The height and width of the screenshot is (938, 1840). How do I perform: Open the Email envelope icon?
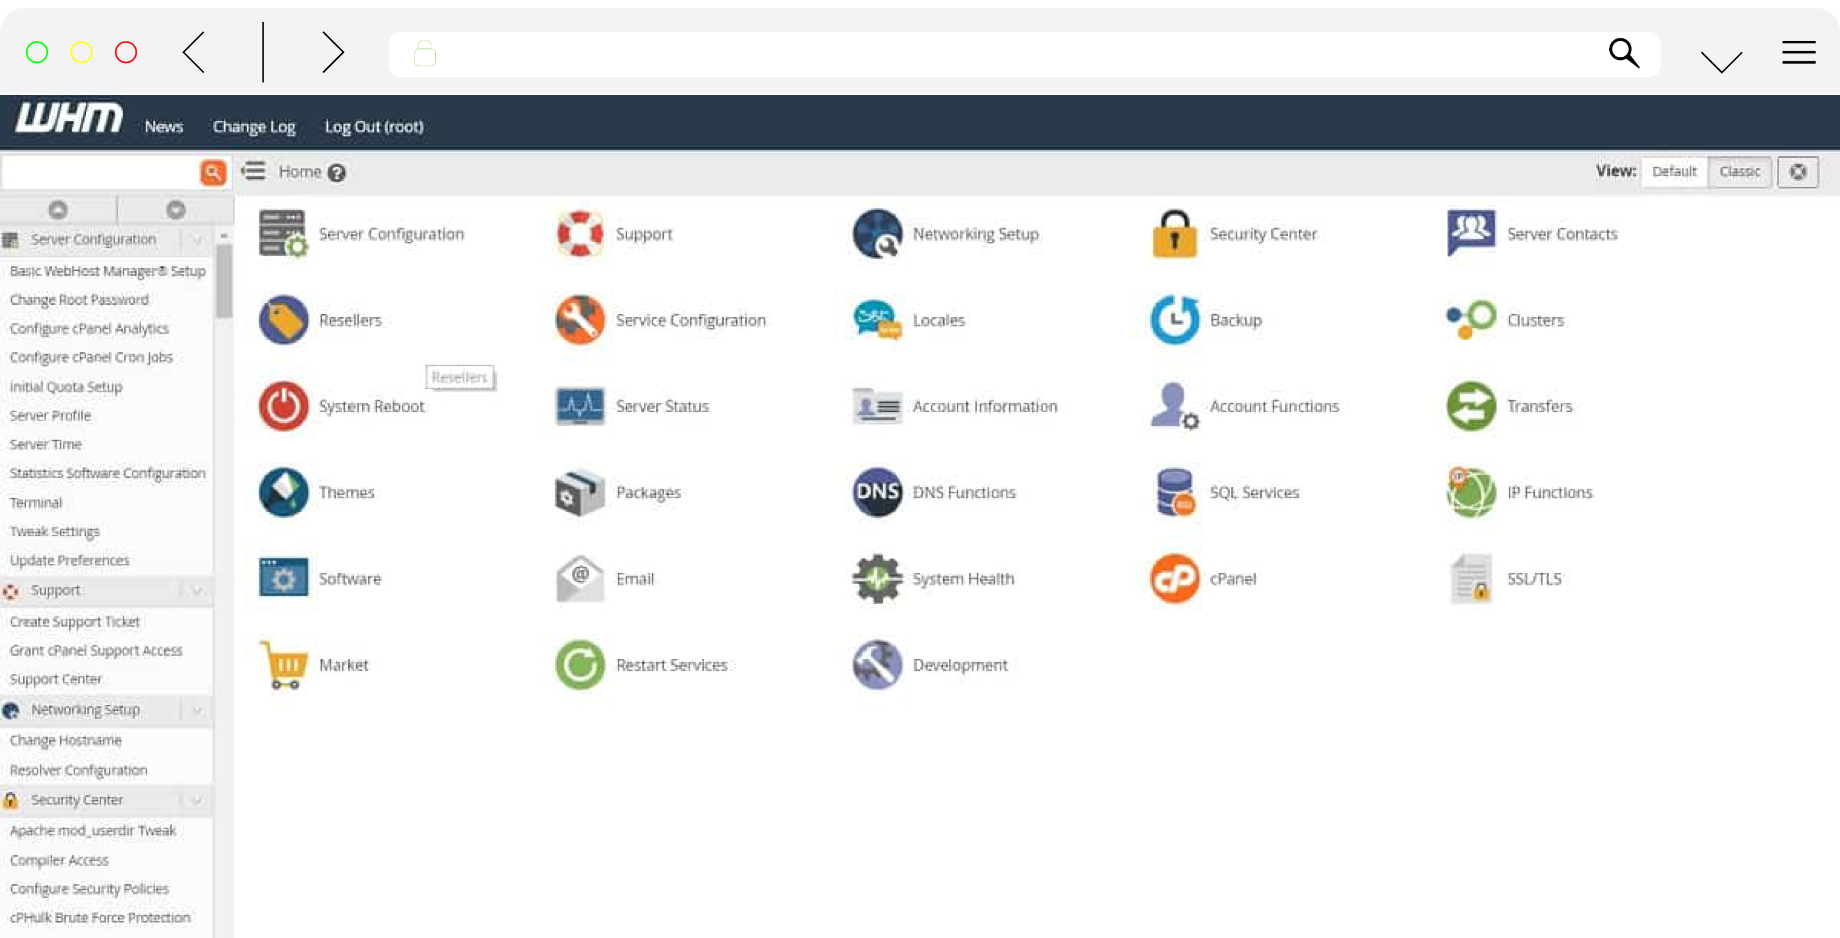(580, 578)
